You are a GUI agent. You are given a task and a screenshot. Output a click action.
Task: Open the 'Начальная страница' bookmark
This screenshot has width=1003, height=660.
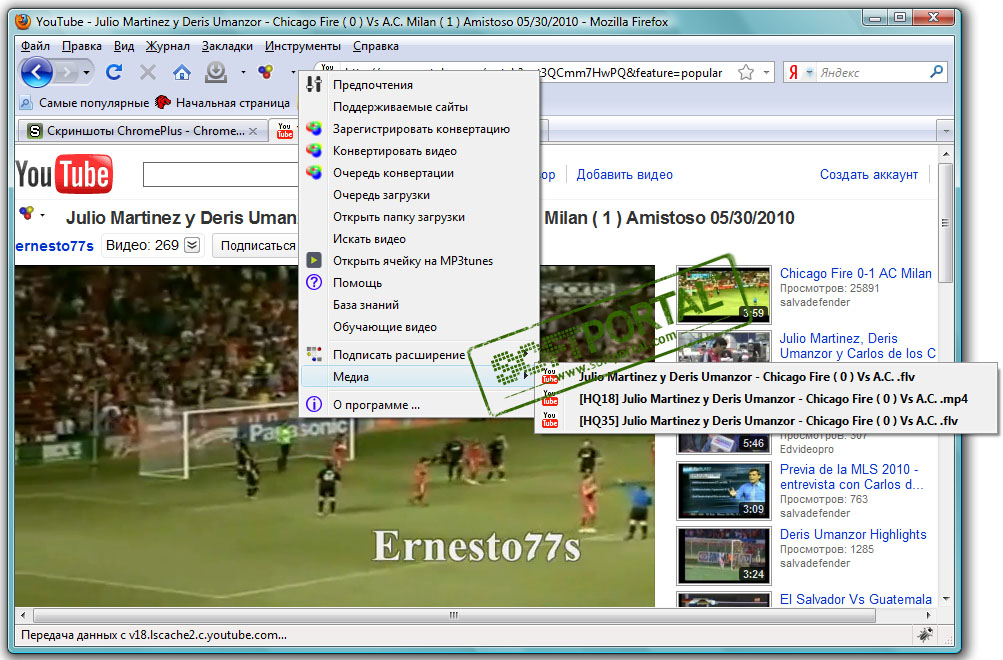[223, 102]
